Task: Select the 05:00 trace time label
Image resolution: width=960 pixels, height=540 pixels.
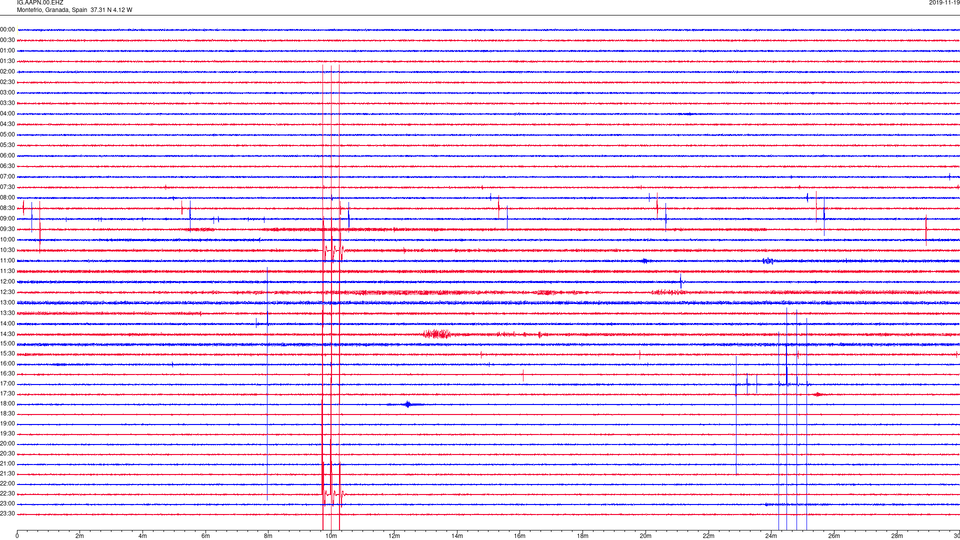Action: (x=7, y=135)
